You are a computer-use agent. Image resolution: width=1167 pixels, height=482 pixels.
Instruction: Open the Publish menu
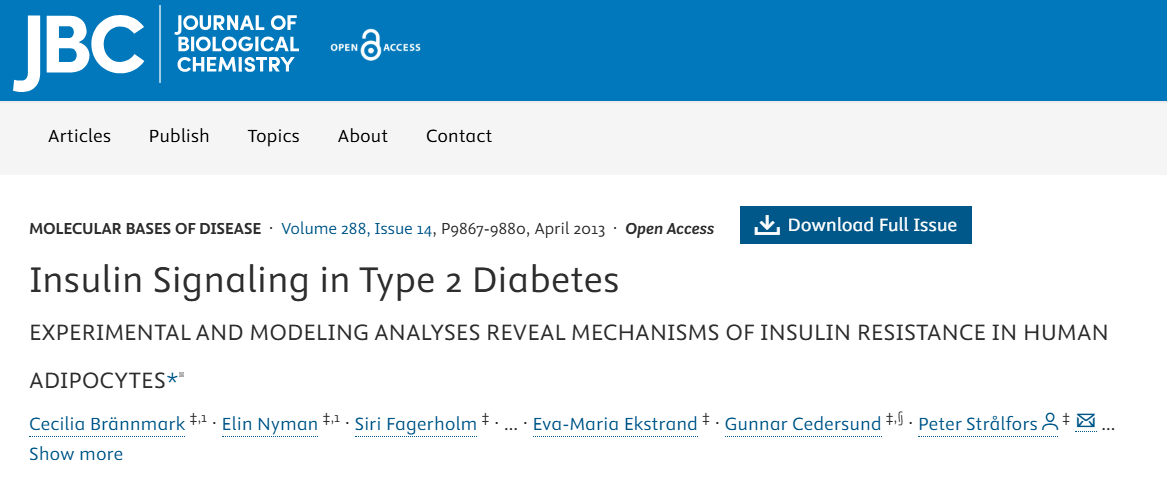click(x=179, y=136)
